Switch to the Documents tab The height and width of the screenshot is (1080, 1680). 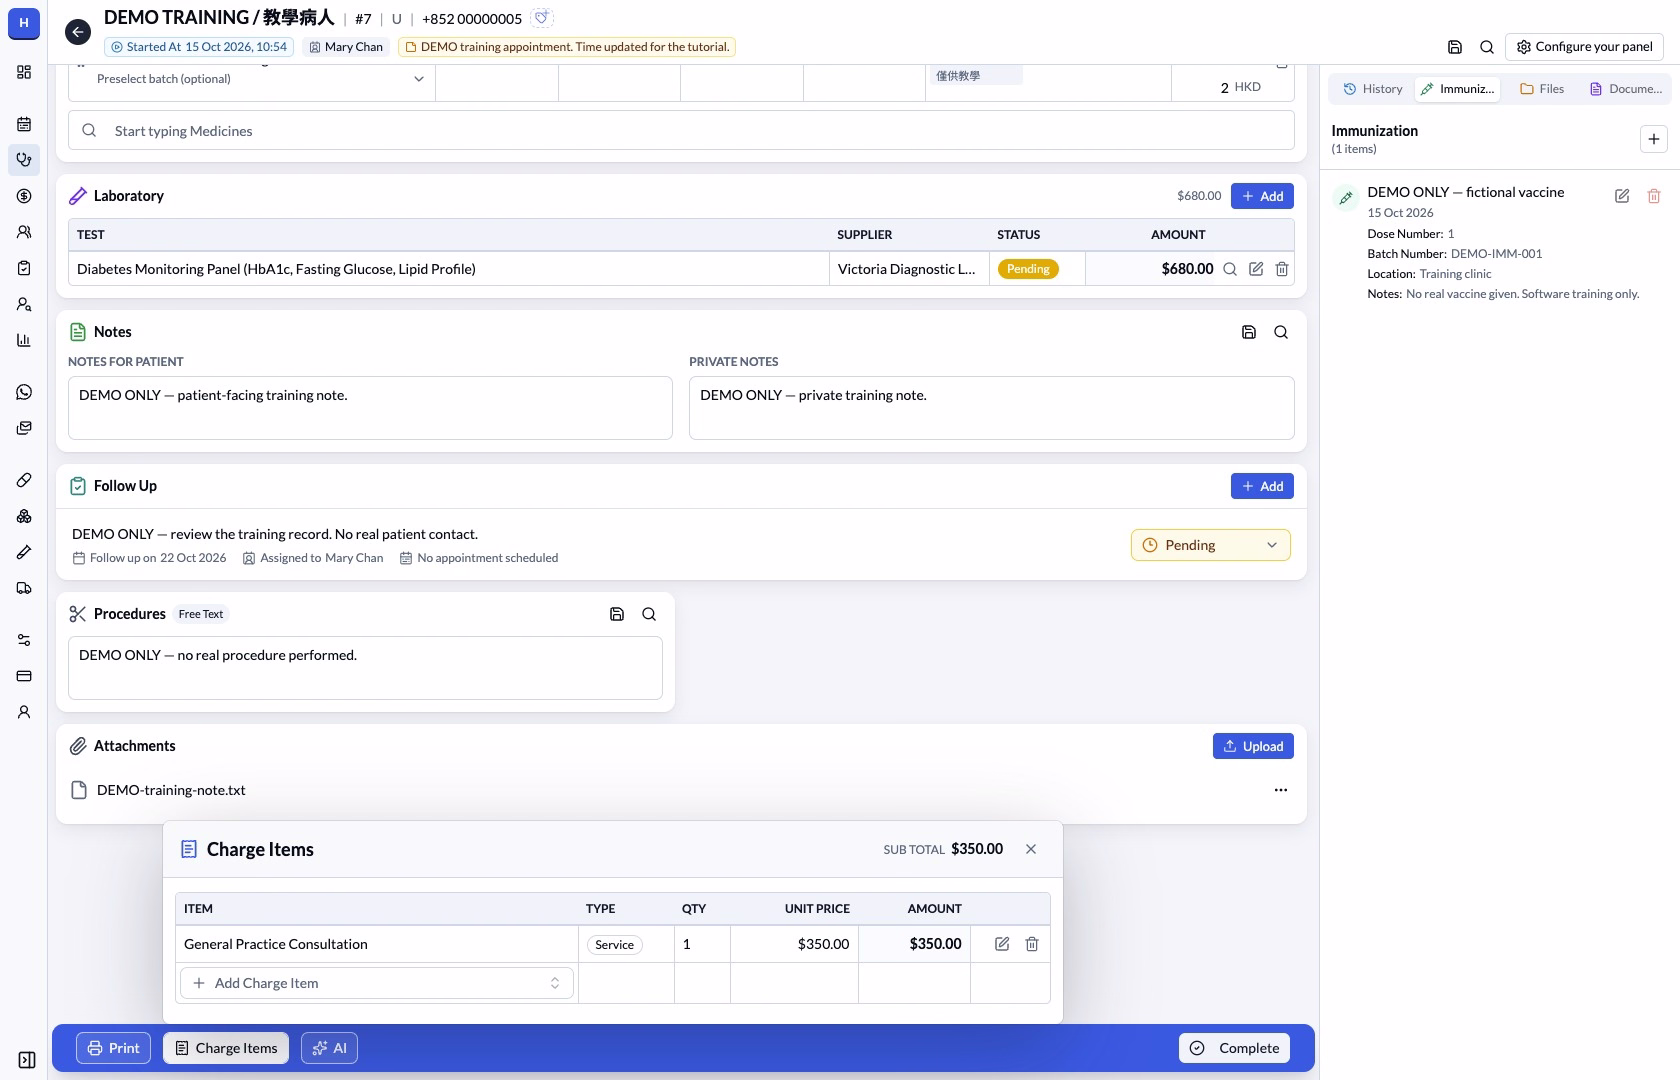(1626, 89)
